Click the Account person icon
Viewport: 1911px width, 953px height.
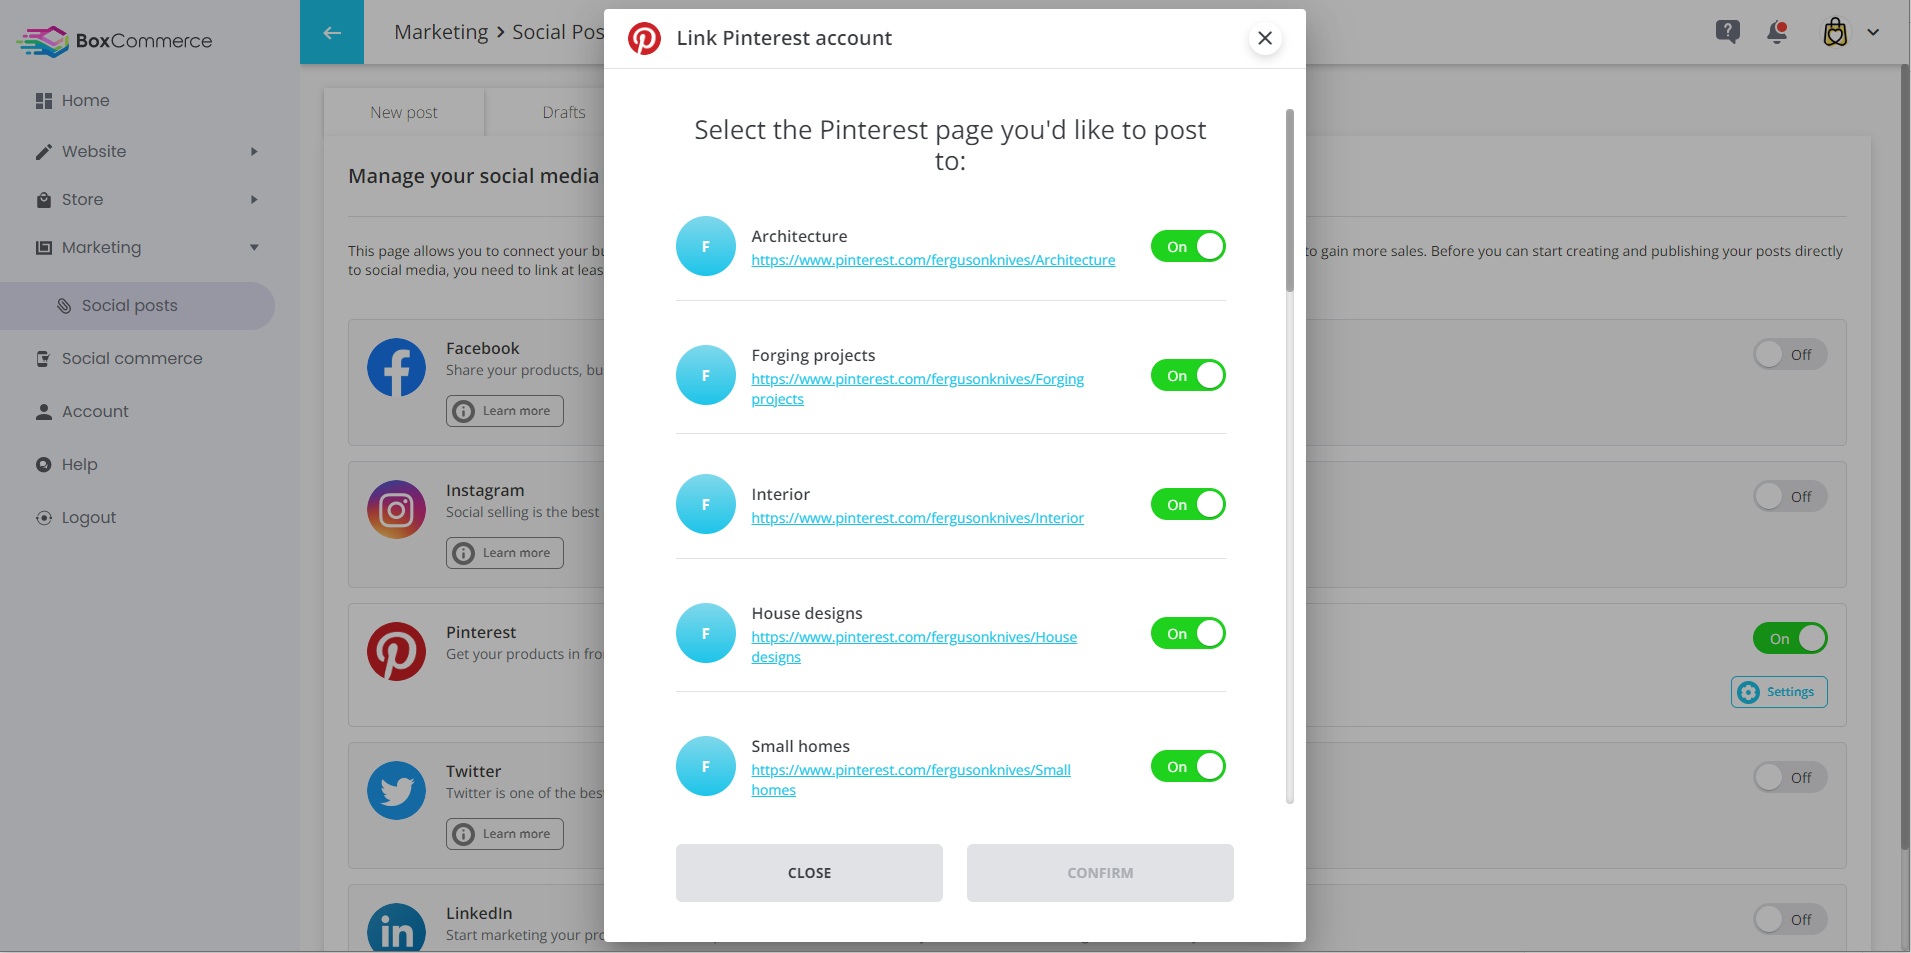click(43, 412)
